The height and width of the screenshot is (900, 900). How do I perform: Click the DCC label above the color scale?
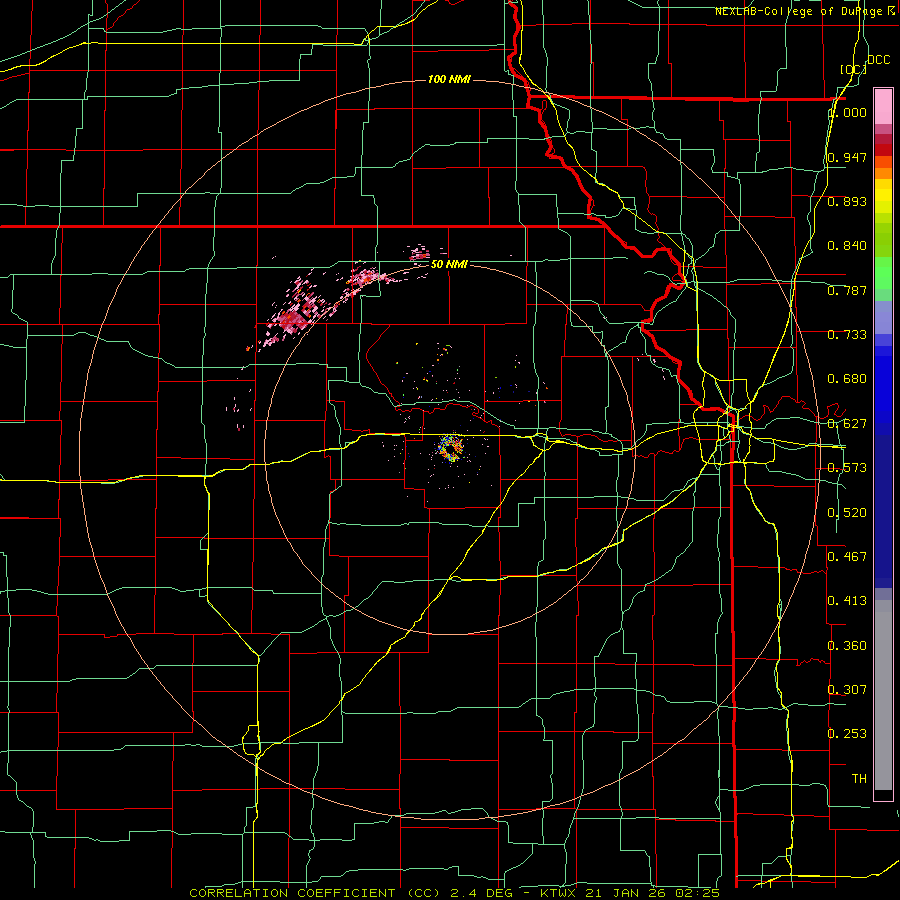point(879,60)
